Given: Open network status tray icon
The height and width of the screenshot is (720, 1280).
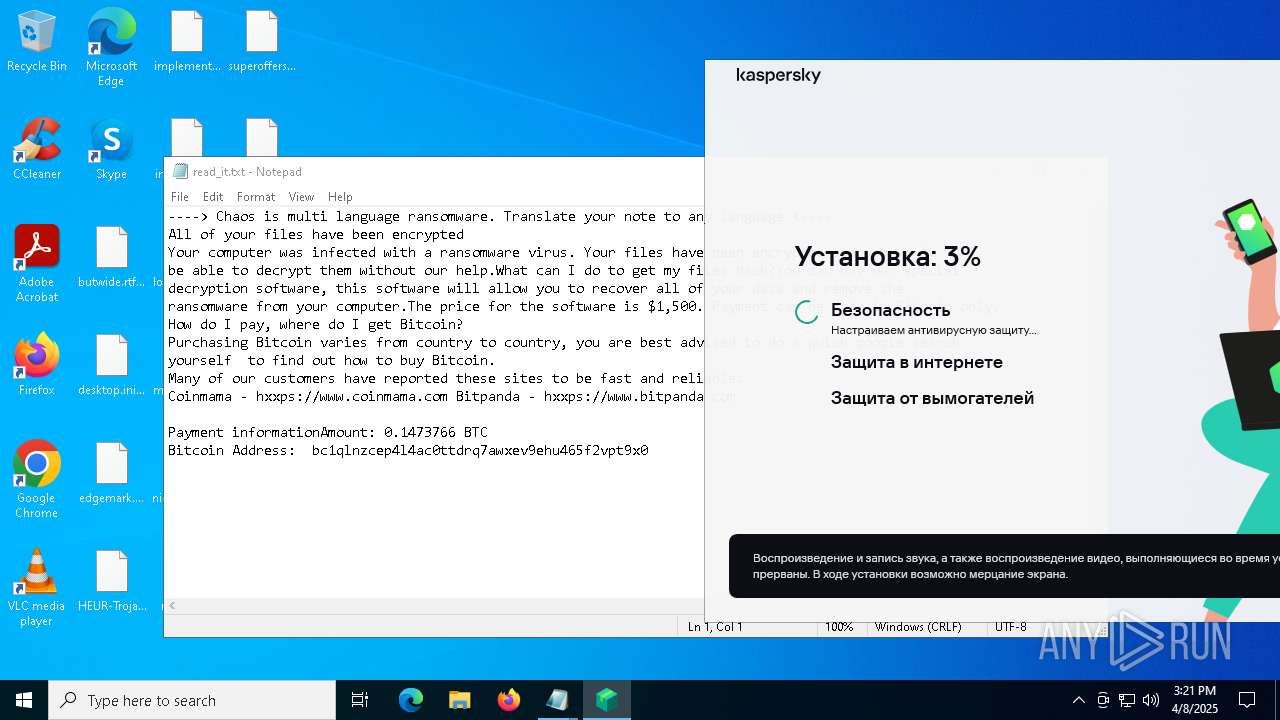Looking at the screenshot, I should tap(1127, 700).
